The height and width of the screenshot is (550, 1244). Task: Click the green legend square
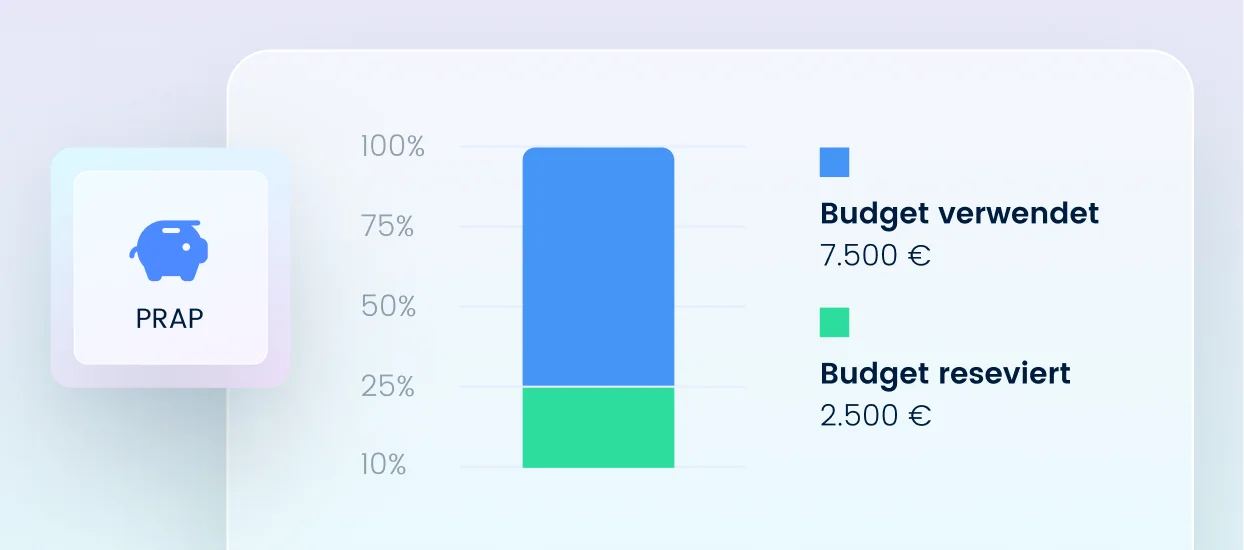point(834,322)
